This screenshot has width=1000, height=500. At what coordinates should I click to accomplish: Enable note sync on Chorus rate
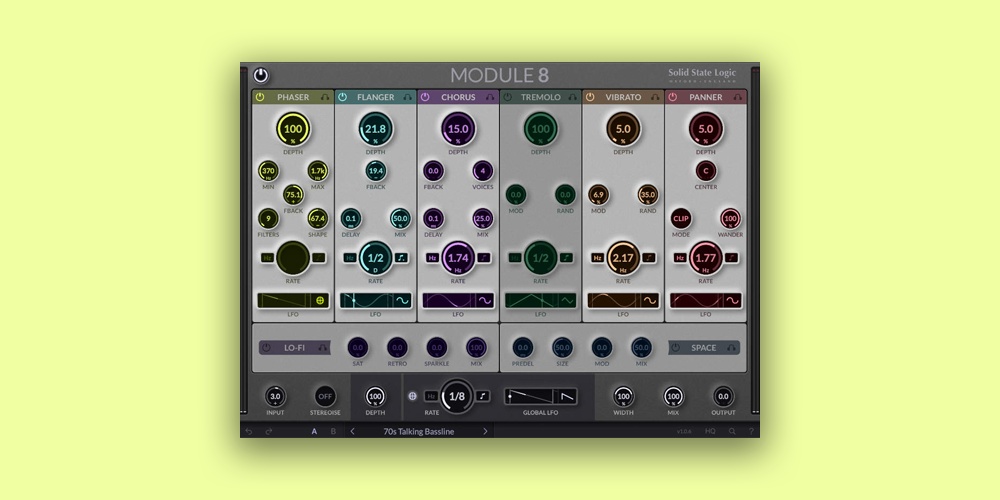click(x=483, y=258)
